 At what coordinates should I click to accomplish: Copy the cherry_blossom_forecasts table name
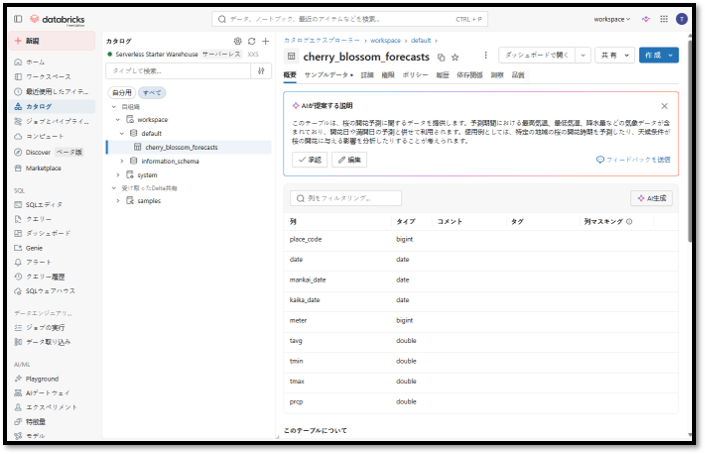441,57
